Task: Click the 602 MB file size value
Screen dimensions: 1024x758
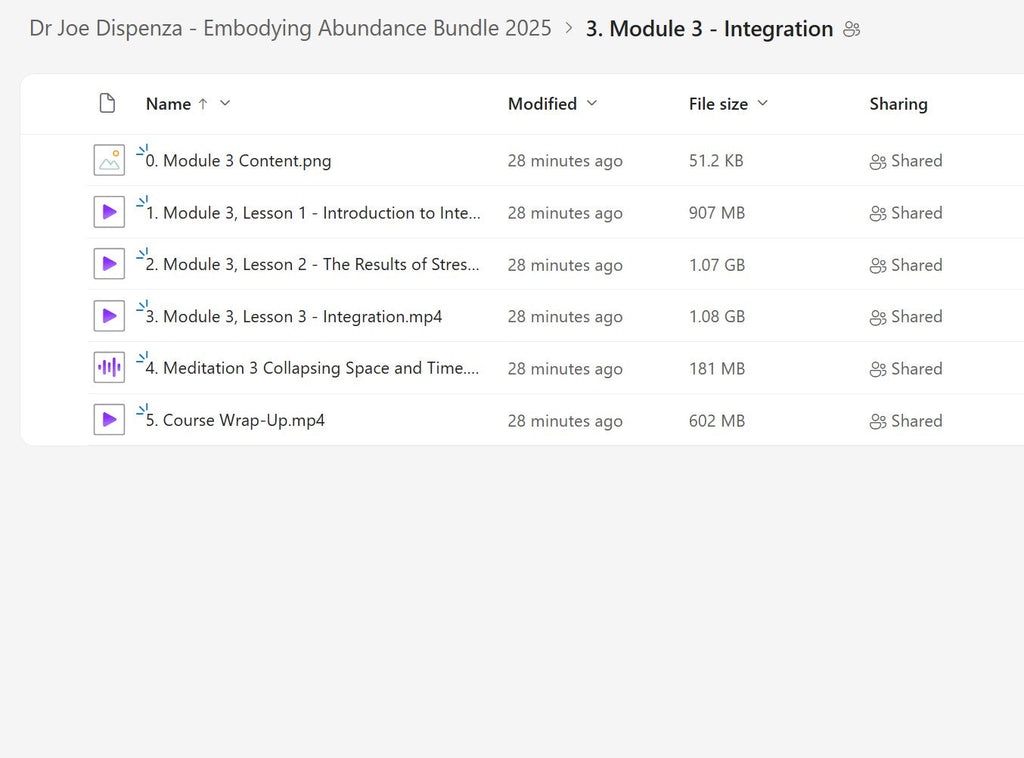Action: tap(716, 421)
